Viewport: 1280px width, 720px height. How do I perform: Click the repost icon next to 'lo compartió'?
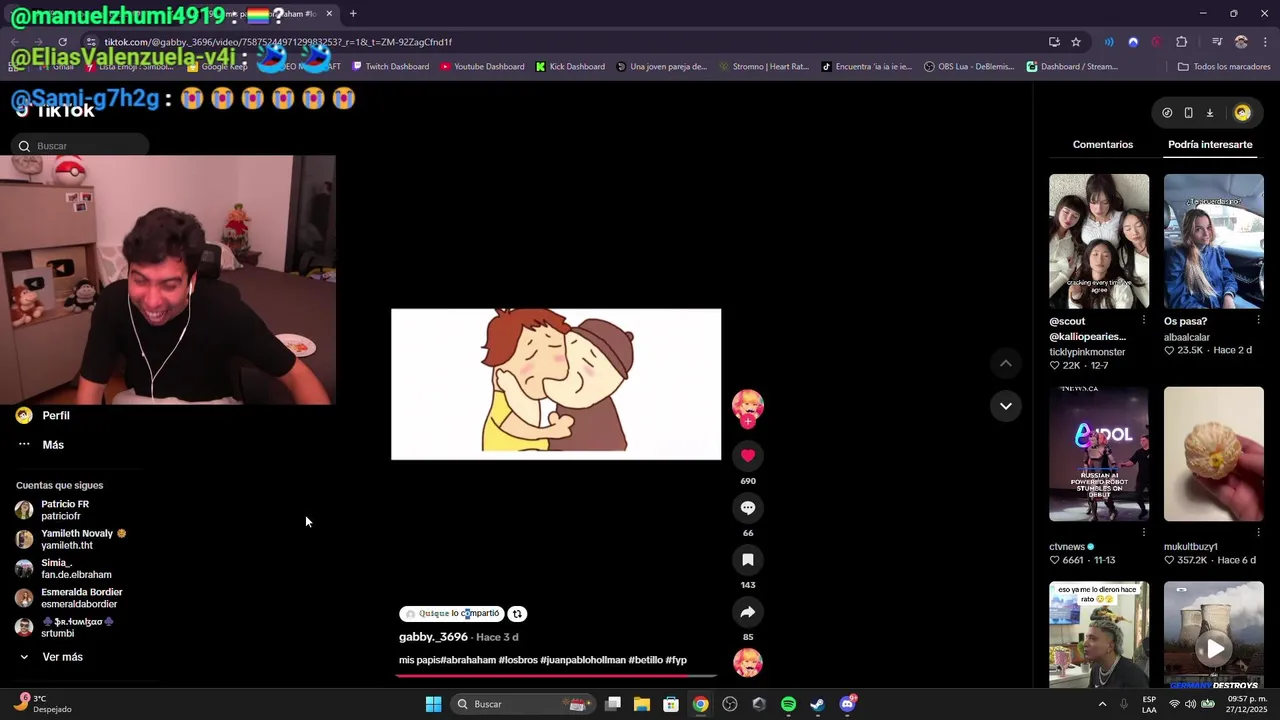(517, 614)
